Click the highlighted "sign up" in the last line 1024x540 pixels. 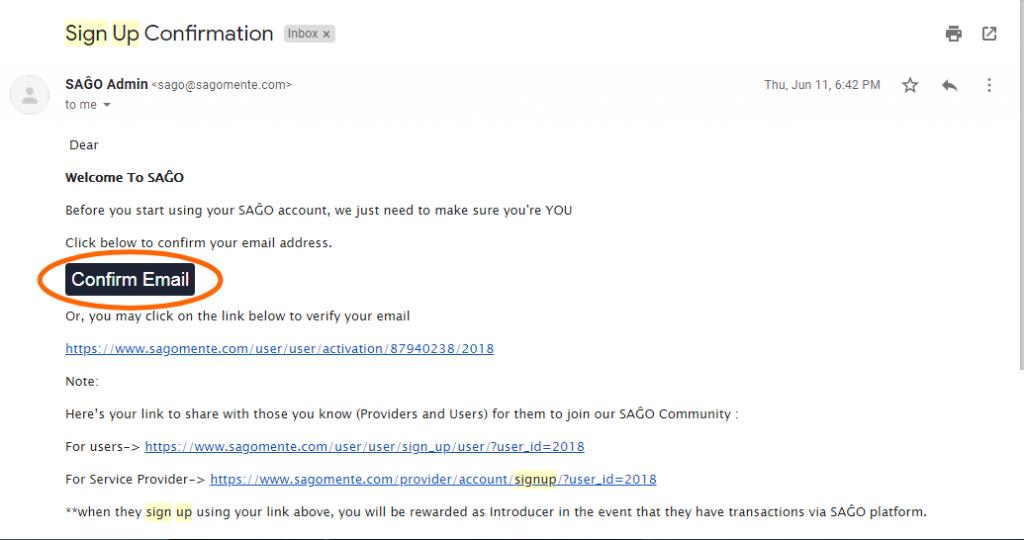[169, 512]
